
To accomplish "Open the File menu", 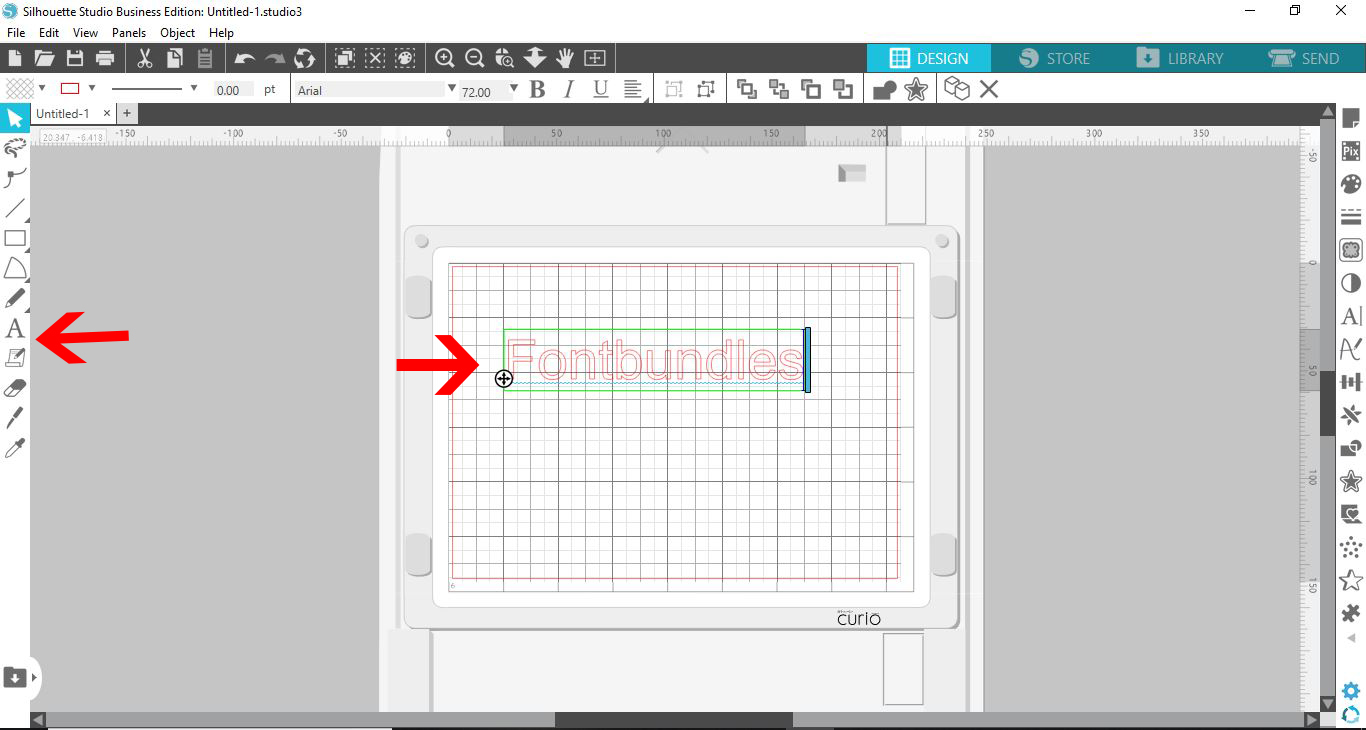I will (x=15, y=33).
